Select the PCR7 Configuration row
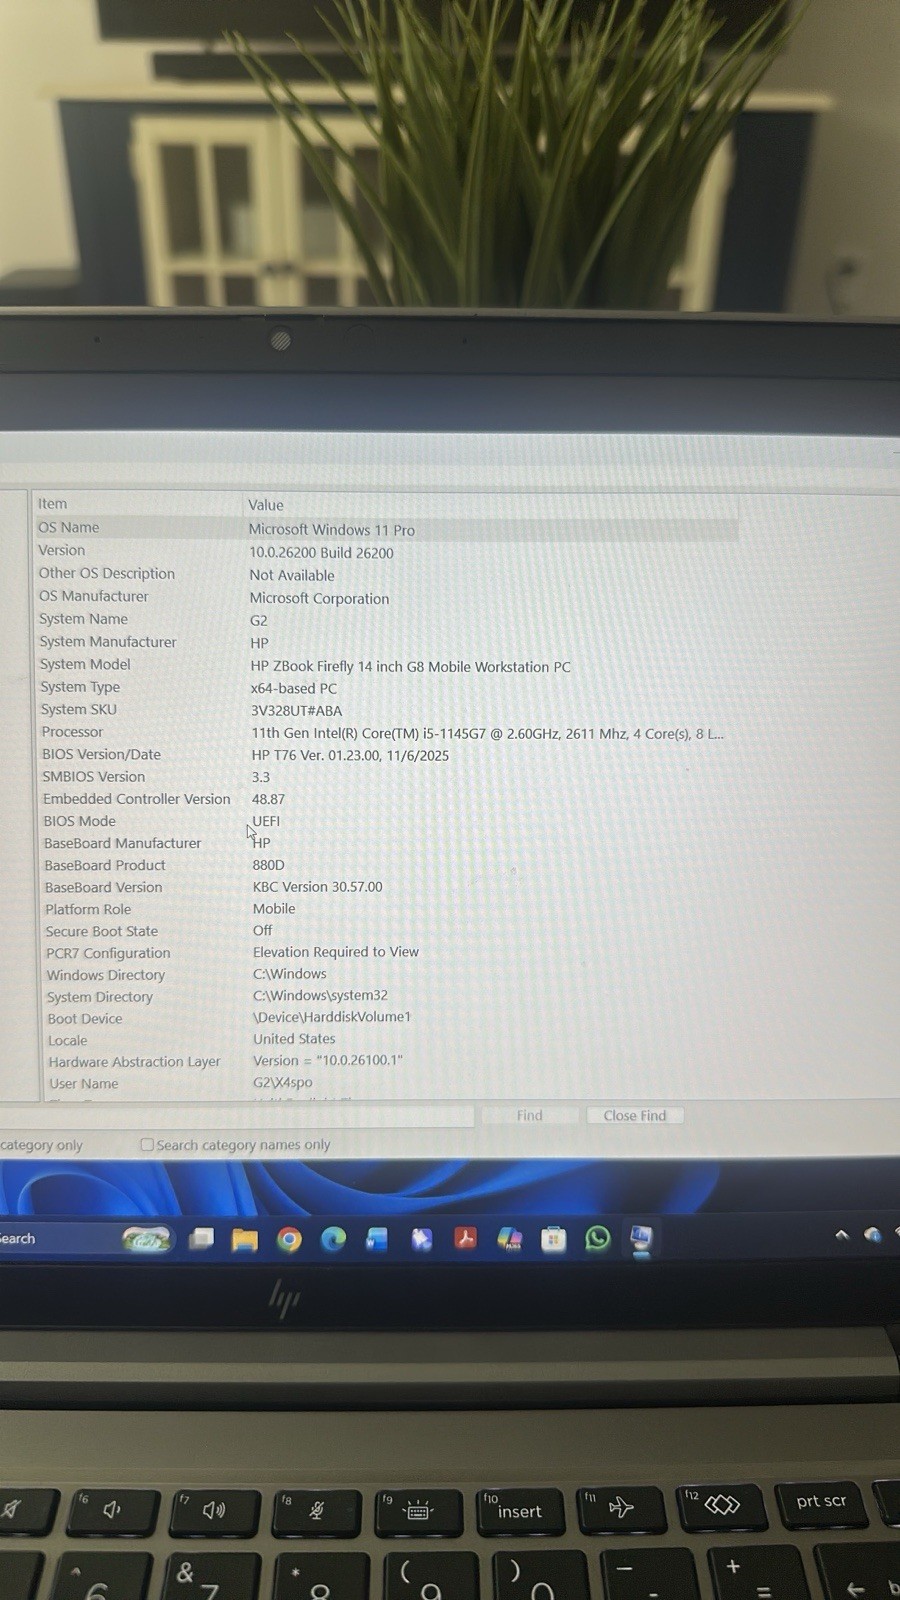Screen dimensions: 900x1600 tap(386, 953)
